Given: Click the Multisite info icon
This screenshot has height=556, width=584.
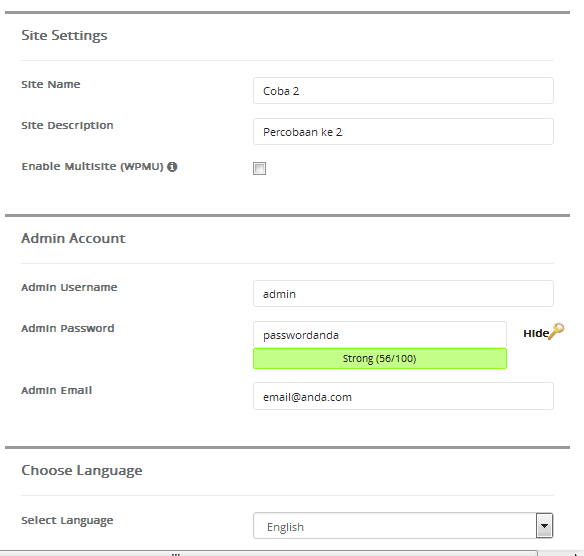Looking at the screenshot, I should pyautogui.click(x=172, y=167).
